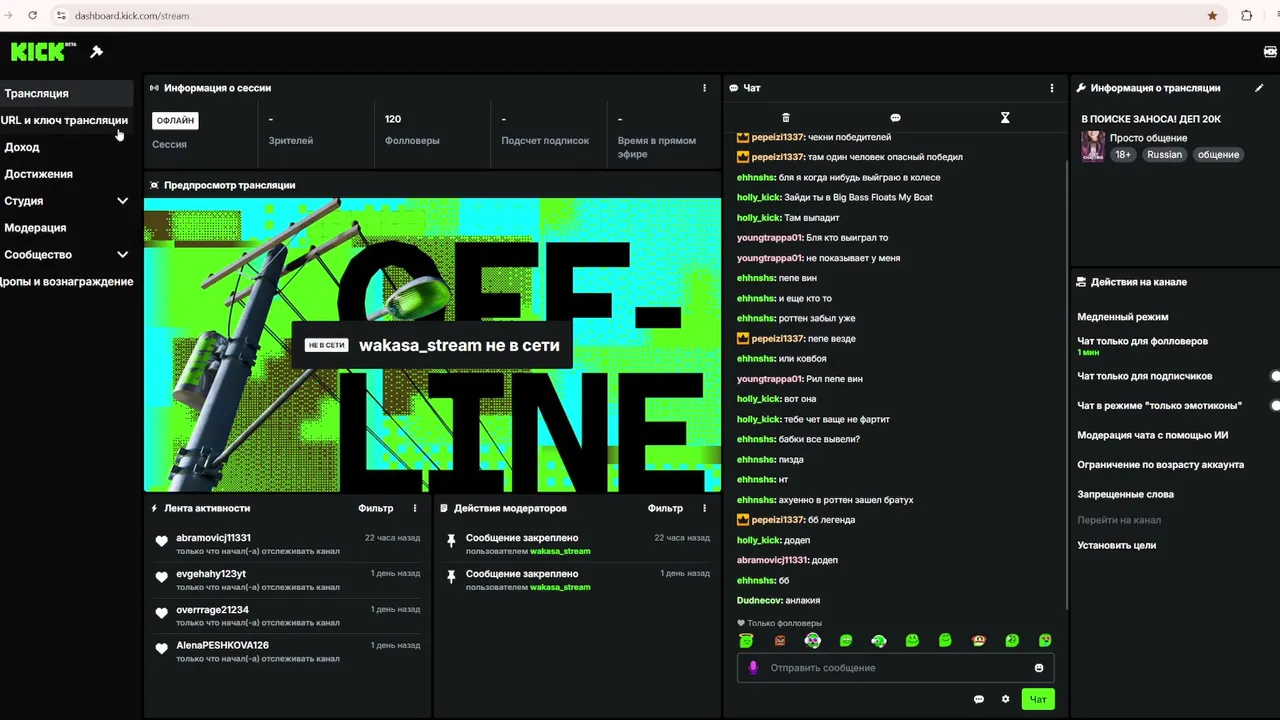This screenshot has height=720, width=1280.
Task: Click the pin icon of first pinned message
Action: pos(451,541)
